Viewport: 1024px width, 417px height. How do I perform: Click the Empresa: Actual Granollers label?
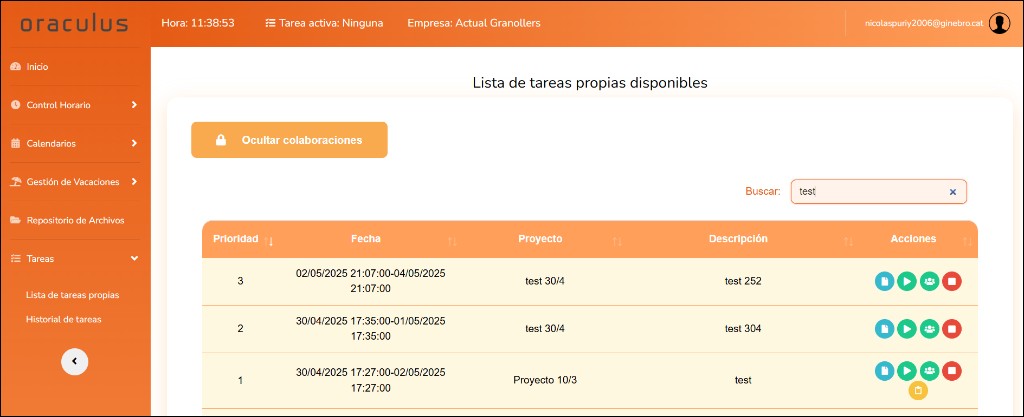point(473,23)
